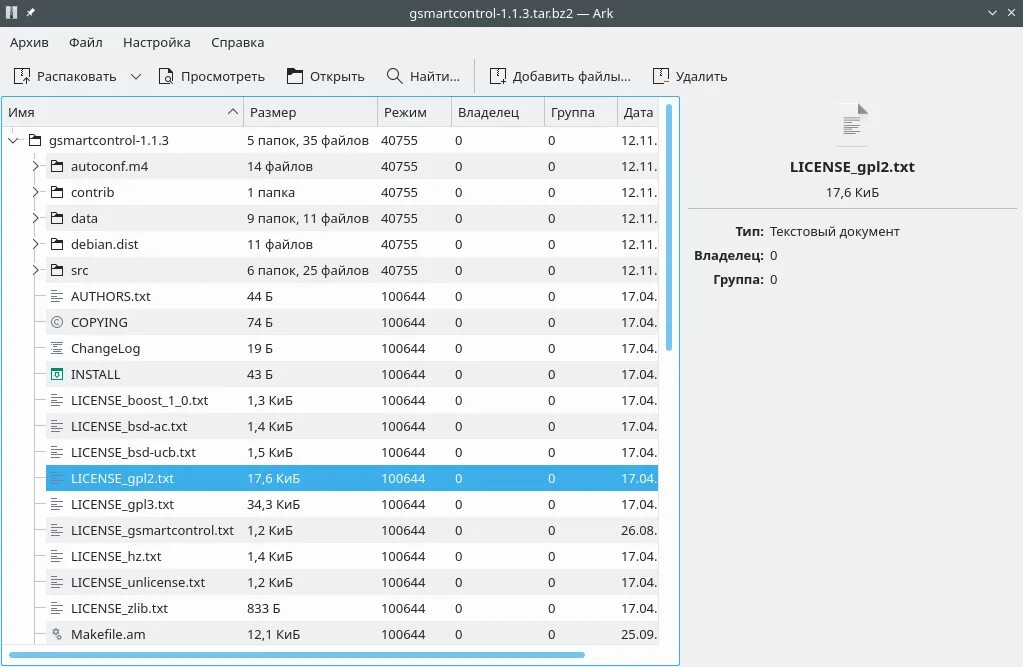Click the LICENSE_gpl3.txt file icon
Viewport: 1023px width, 667px height.
pyautogui.click(x=57, y=504)
